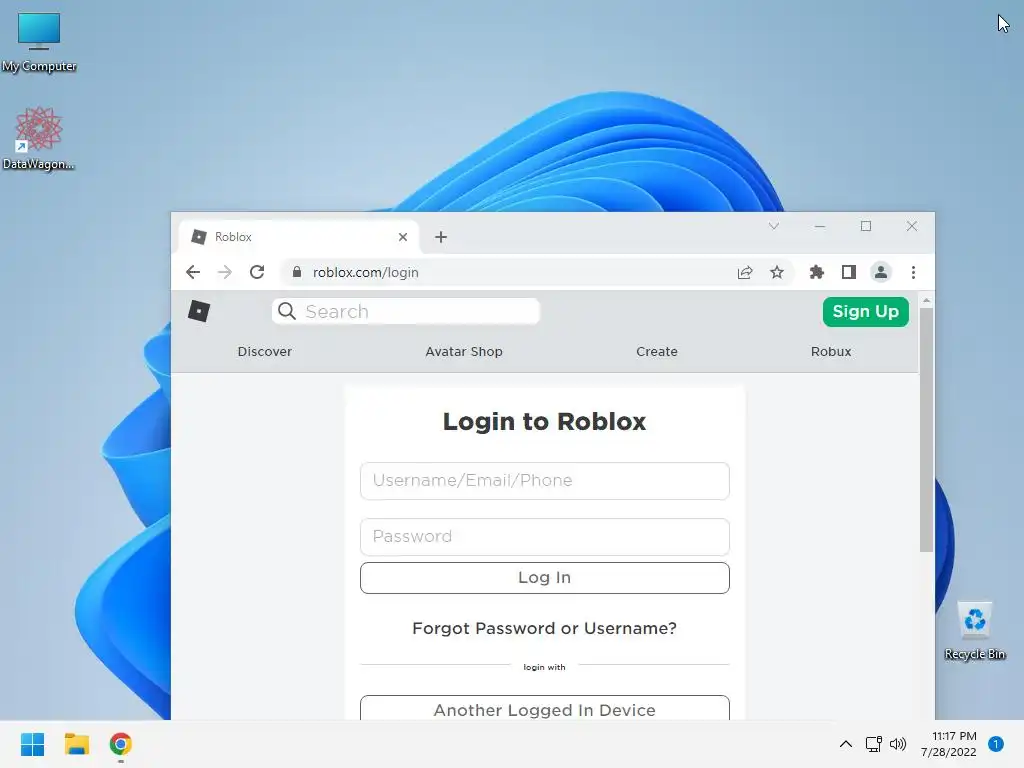
Task: Open the notification badge in taskbar
Action: pos(995,744)
